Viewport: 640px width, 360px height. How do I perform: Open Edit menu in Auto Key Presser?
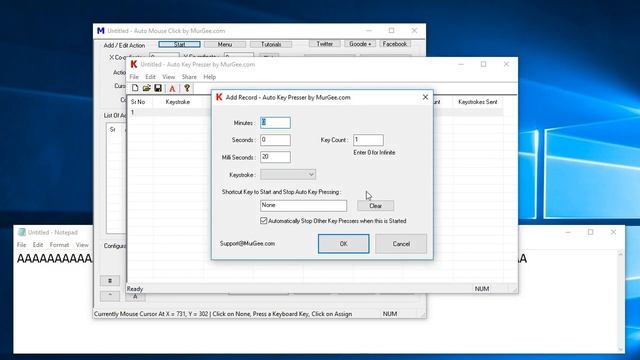coord(150,77)
